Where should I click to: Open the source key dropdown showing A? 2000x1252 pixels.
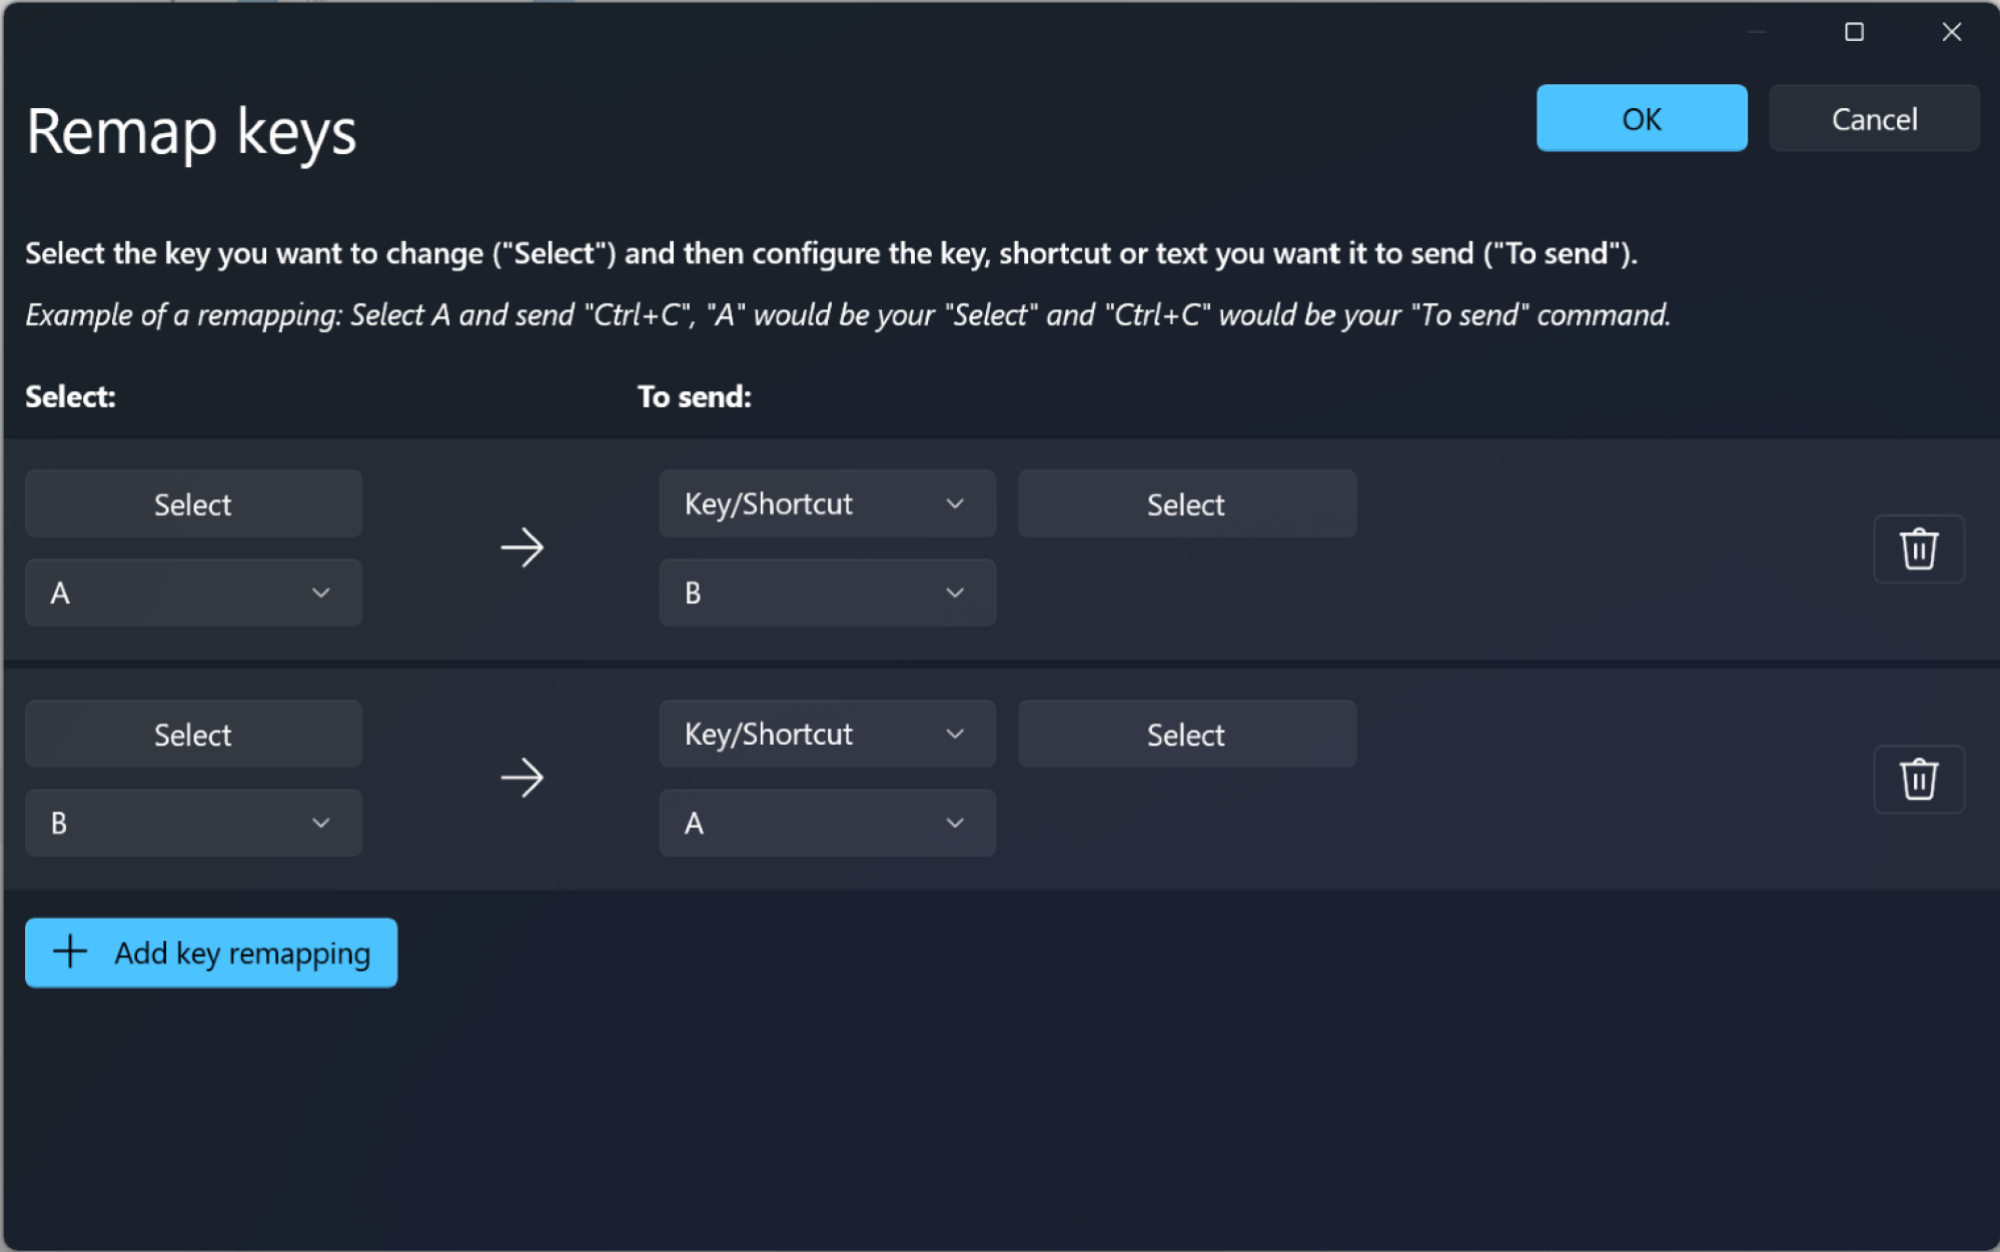193,592
